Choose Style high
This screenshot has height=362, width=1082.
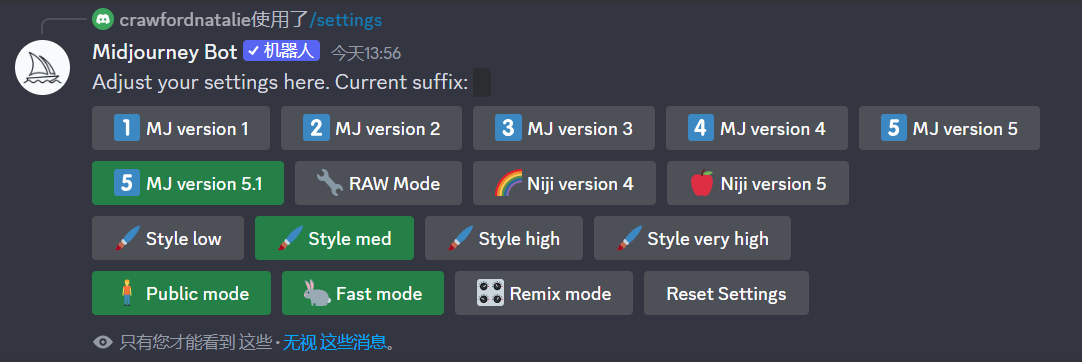[504, 239]
